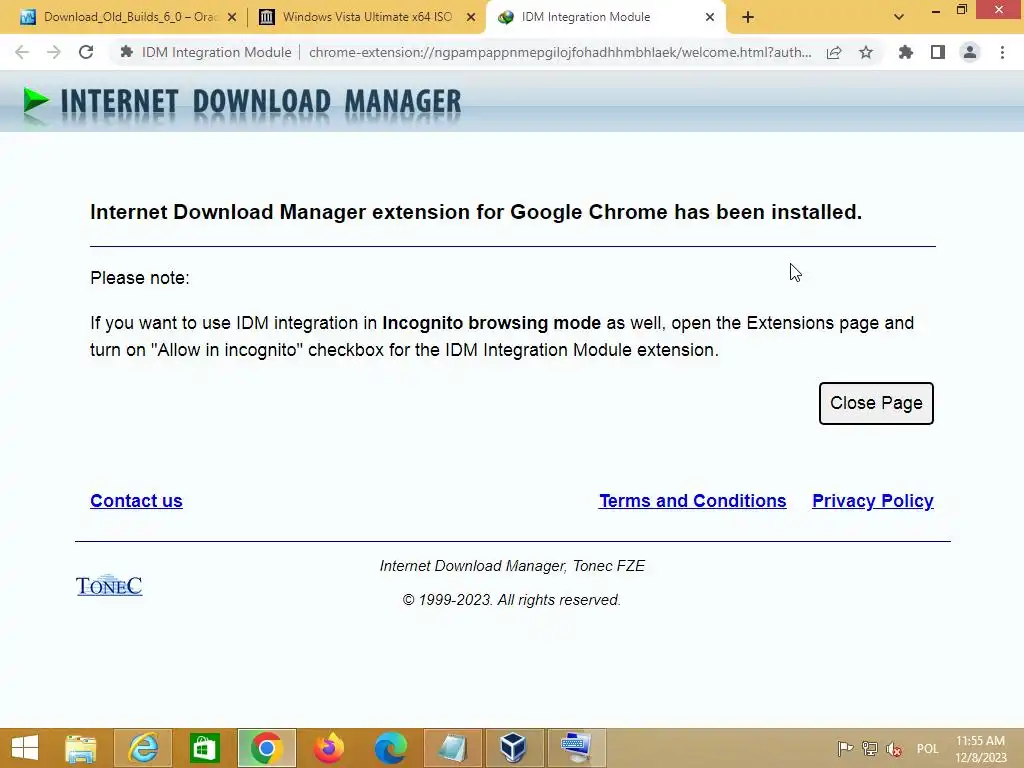The image size is (1024, 768).
Task: Toggle the Chrome side panel
Action: [x=938, y=52]
